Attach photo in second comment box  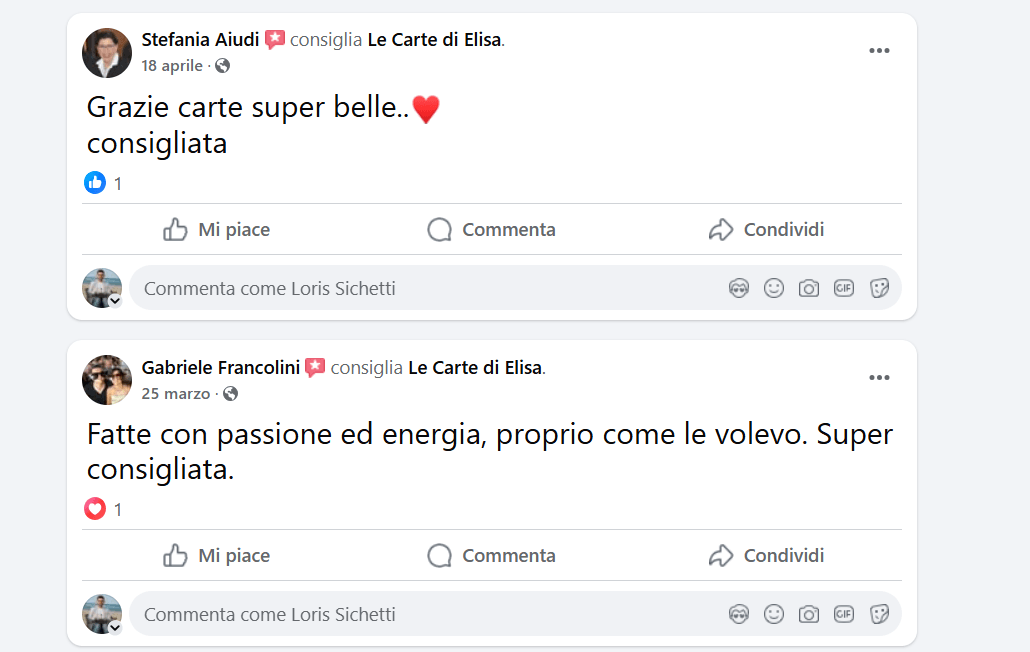coord(809,614)
